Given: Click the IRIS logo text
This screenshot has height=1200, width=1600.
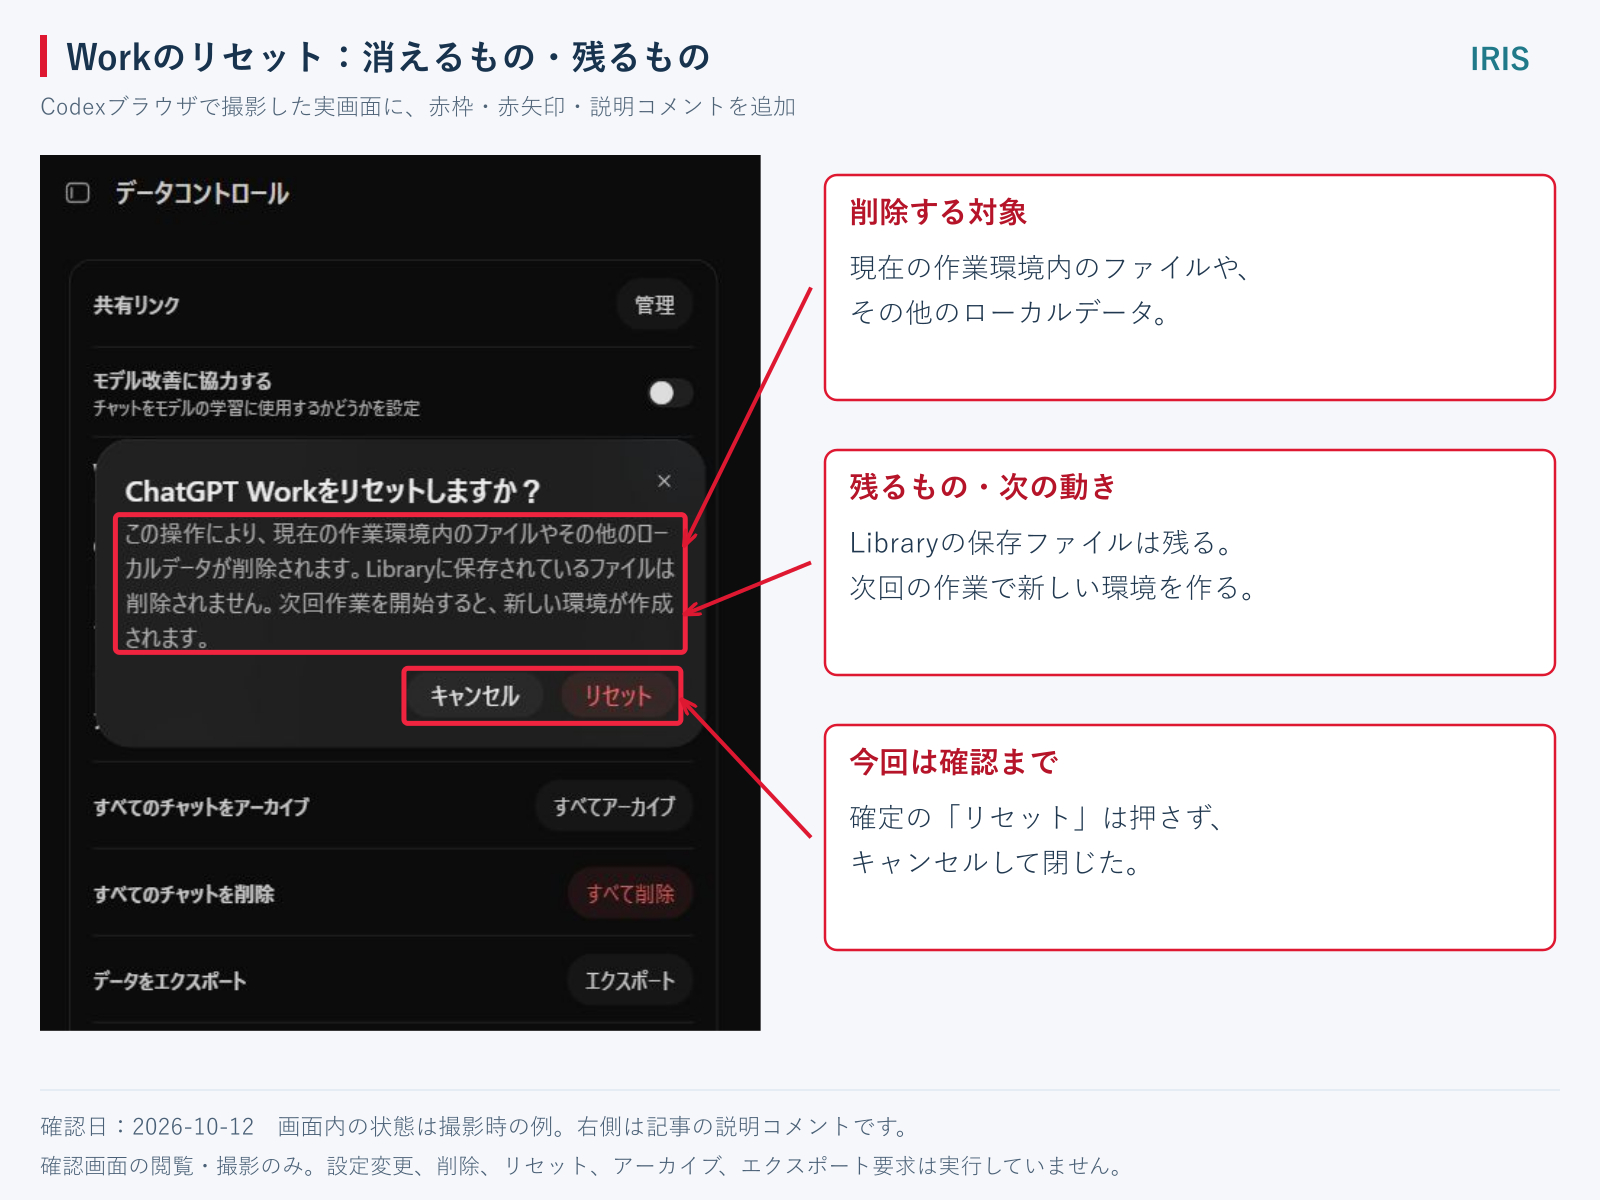Looking at the screenshot, I should 1499,59.
